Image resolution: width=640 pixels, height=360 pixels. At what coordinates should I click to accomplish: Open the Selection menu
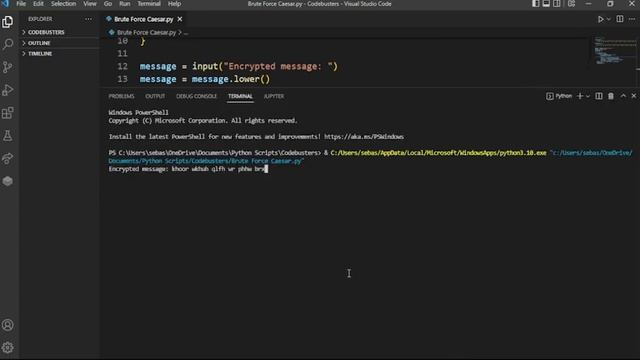pos(63,4)
